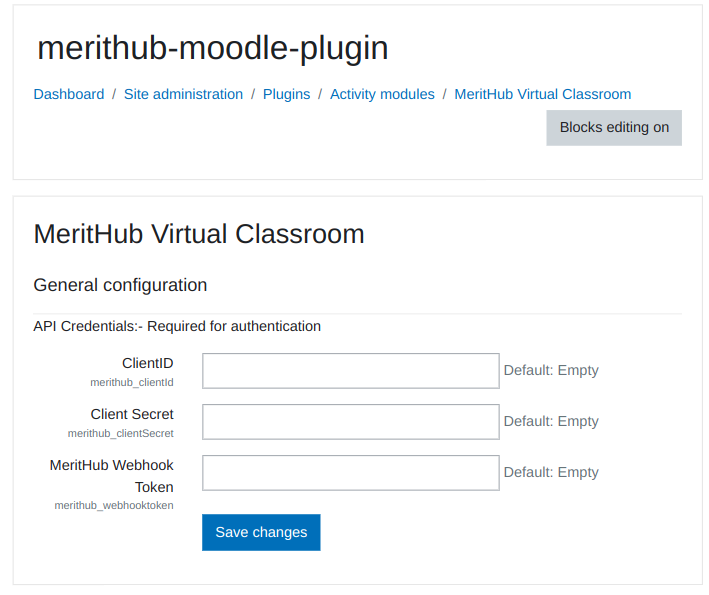Click MeritHub Virtual Classroom breadcrumb link
709x595 pixels.
pyautogui.click(x=542, y=94)
